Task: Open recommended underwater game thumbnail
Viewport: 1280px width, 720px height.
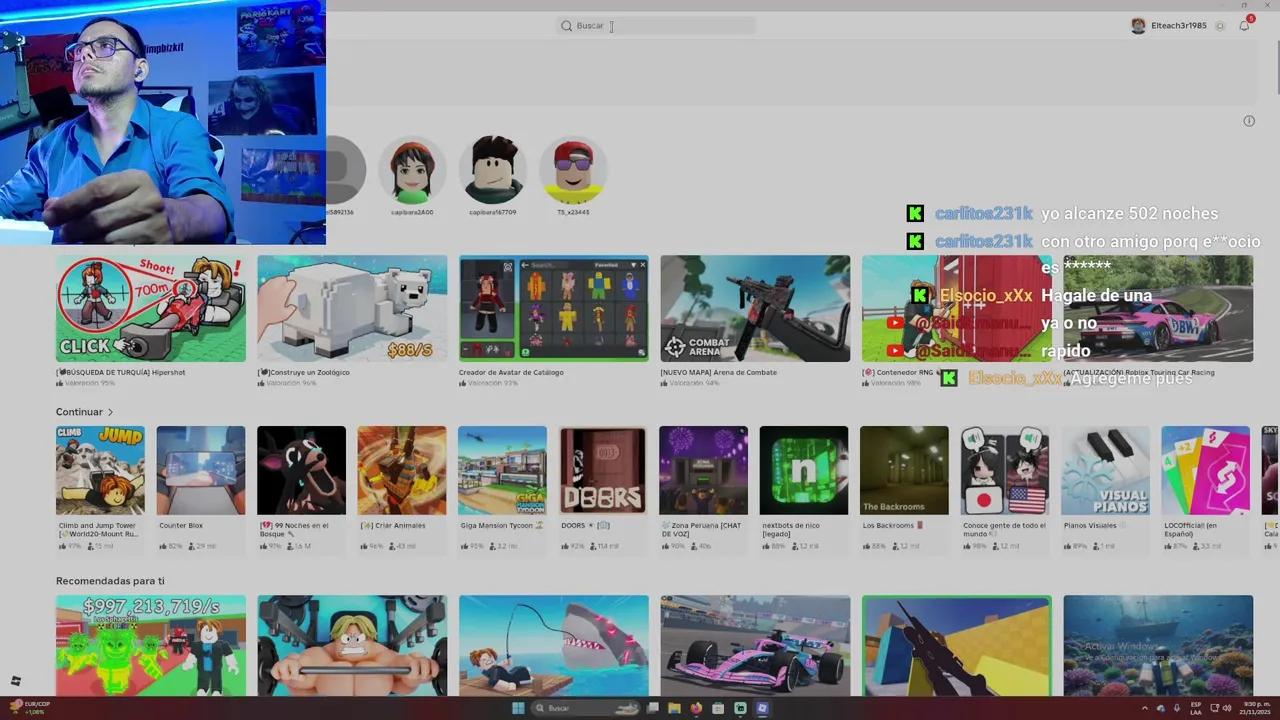Action: 1158,646
